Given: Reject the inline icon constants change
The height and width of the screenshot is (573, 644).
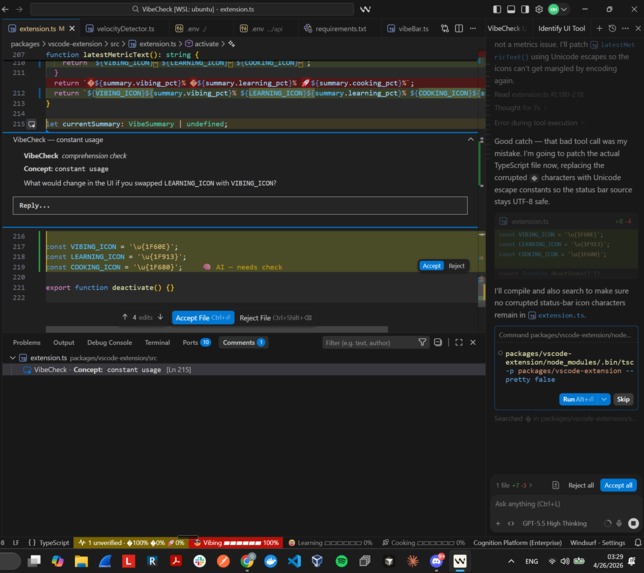Looking at the screenshot, I should pyautogui.click(x=456, y=266).
